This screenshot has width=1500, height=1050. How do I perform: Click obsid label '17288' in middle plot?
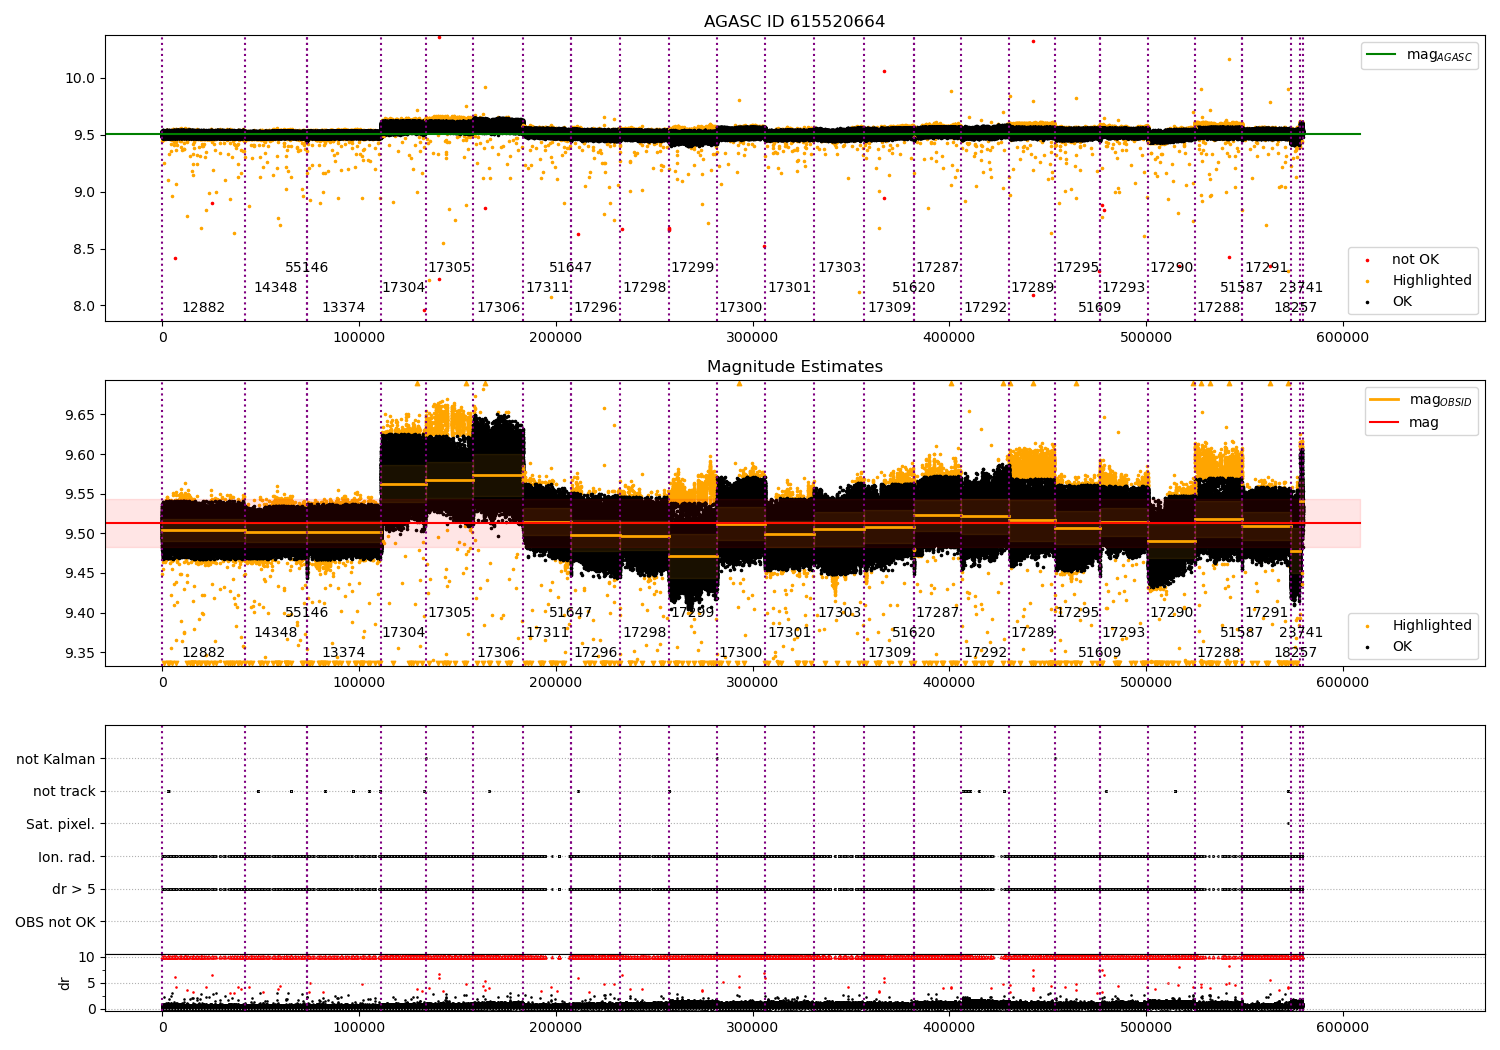pos(1218,653)
